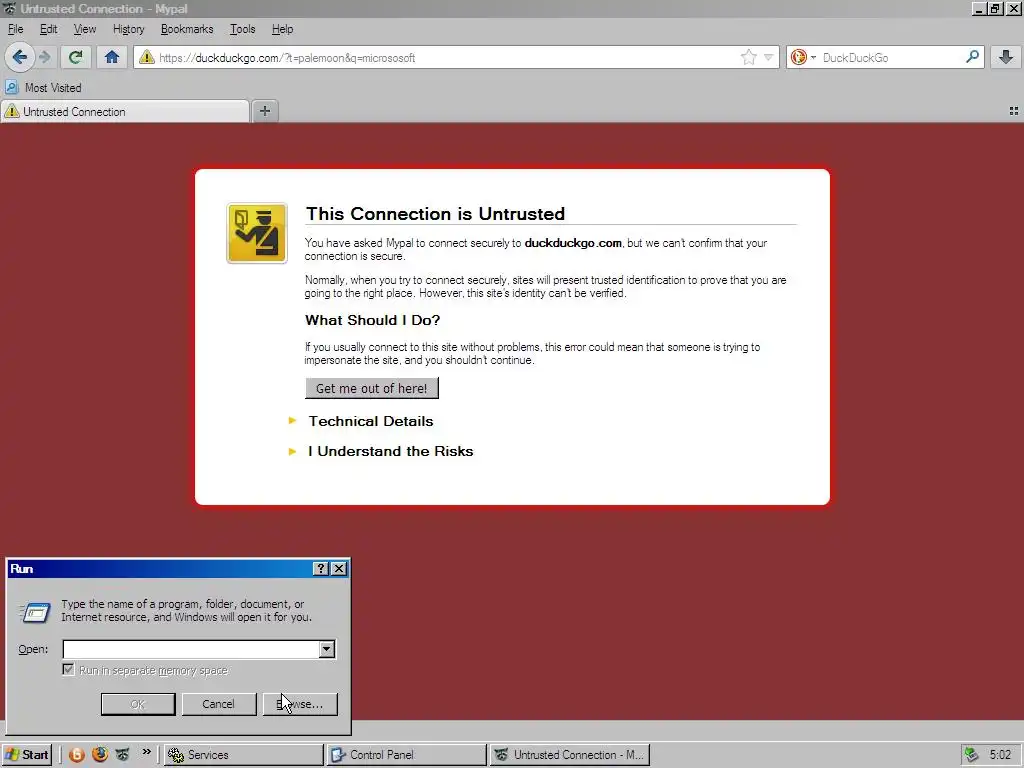Click the duckduckgo.com bold text

point(573,243)
